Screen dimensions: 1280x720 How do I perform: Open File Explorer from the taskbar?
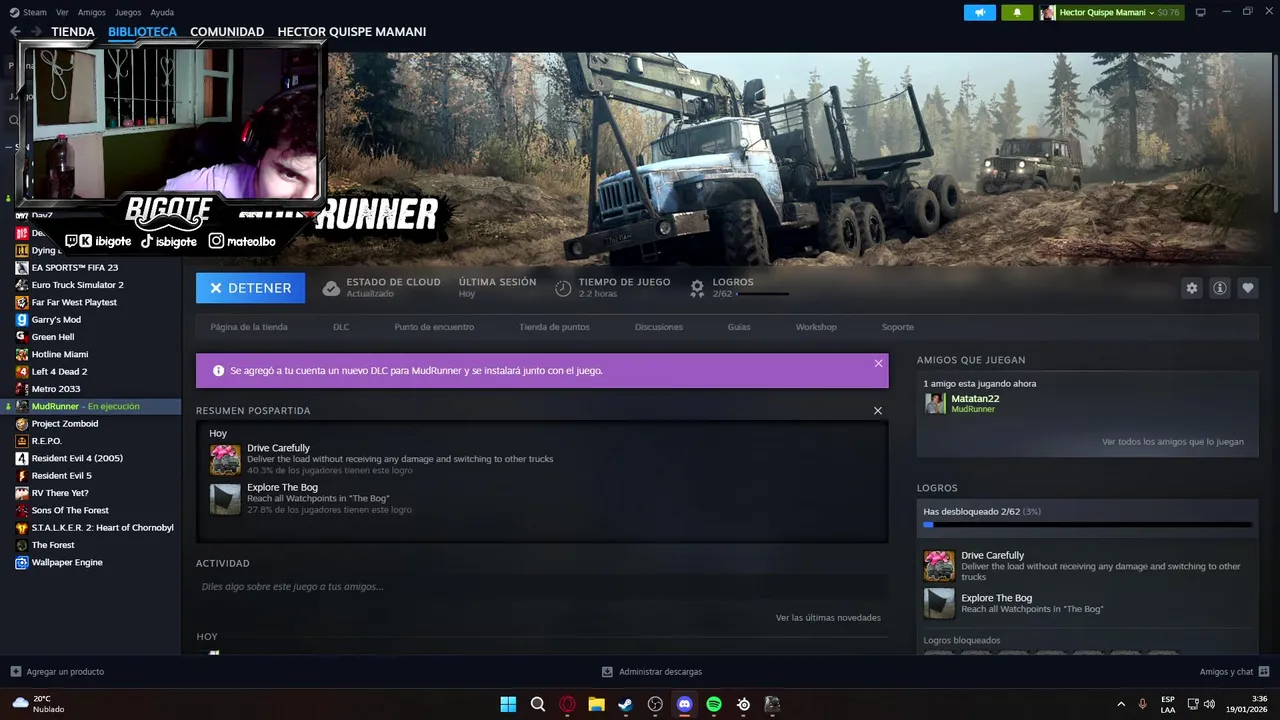click(x=596, y=704)
